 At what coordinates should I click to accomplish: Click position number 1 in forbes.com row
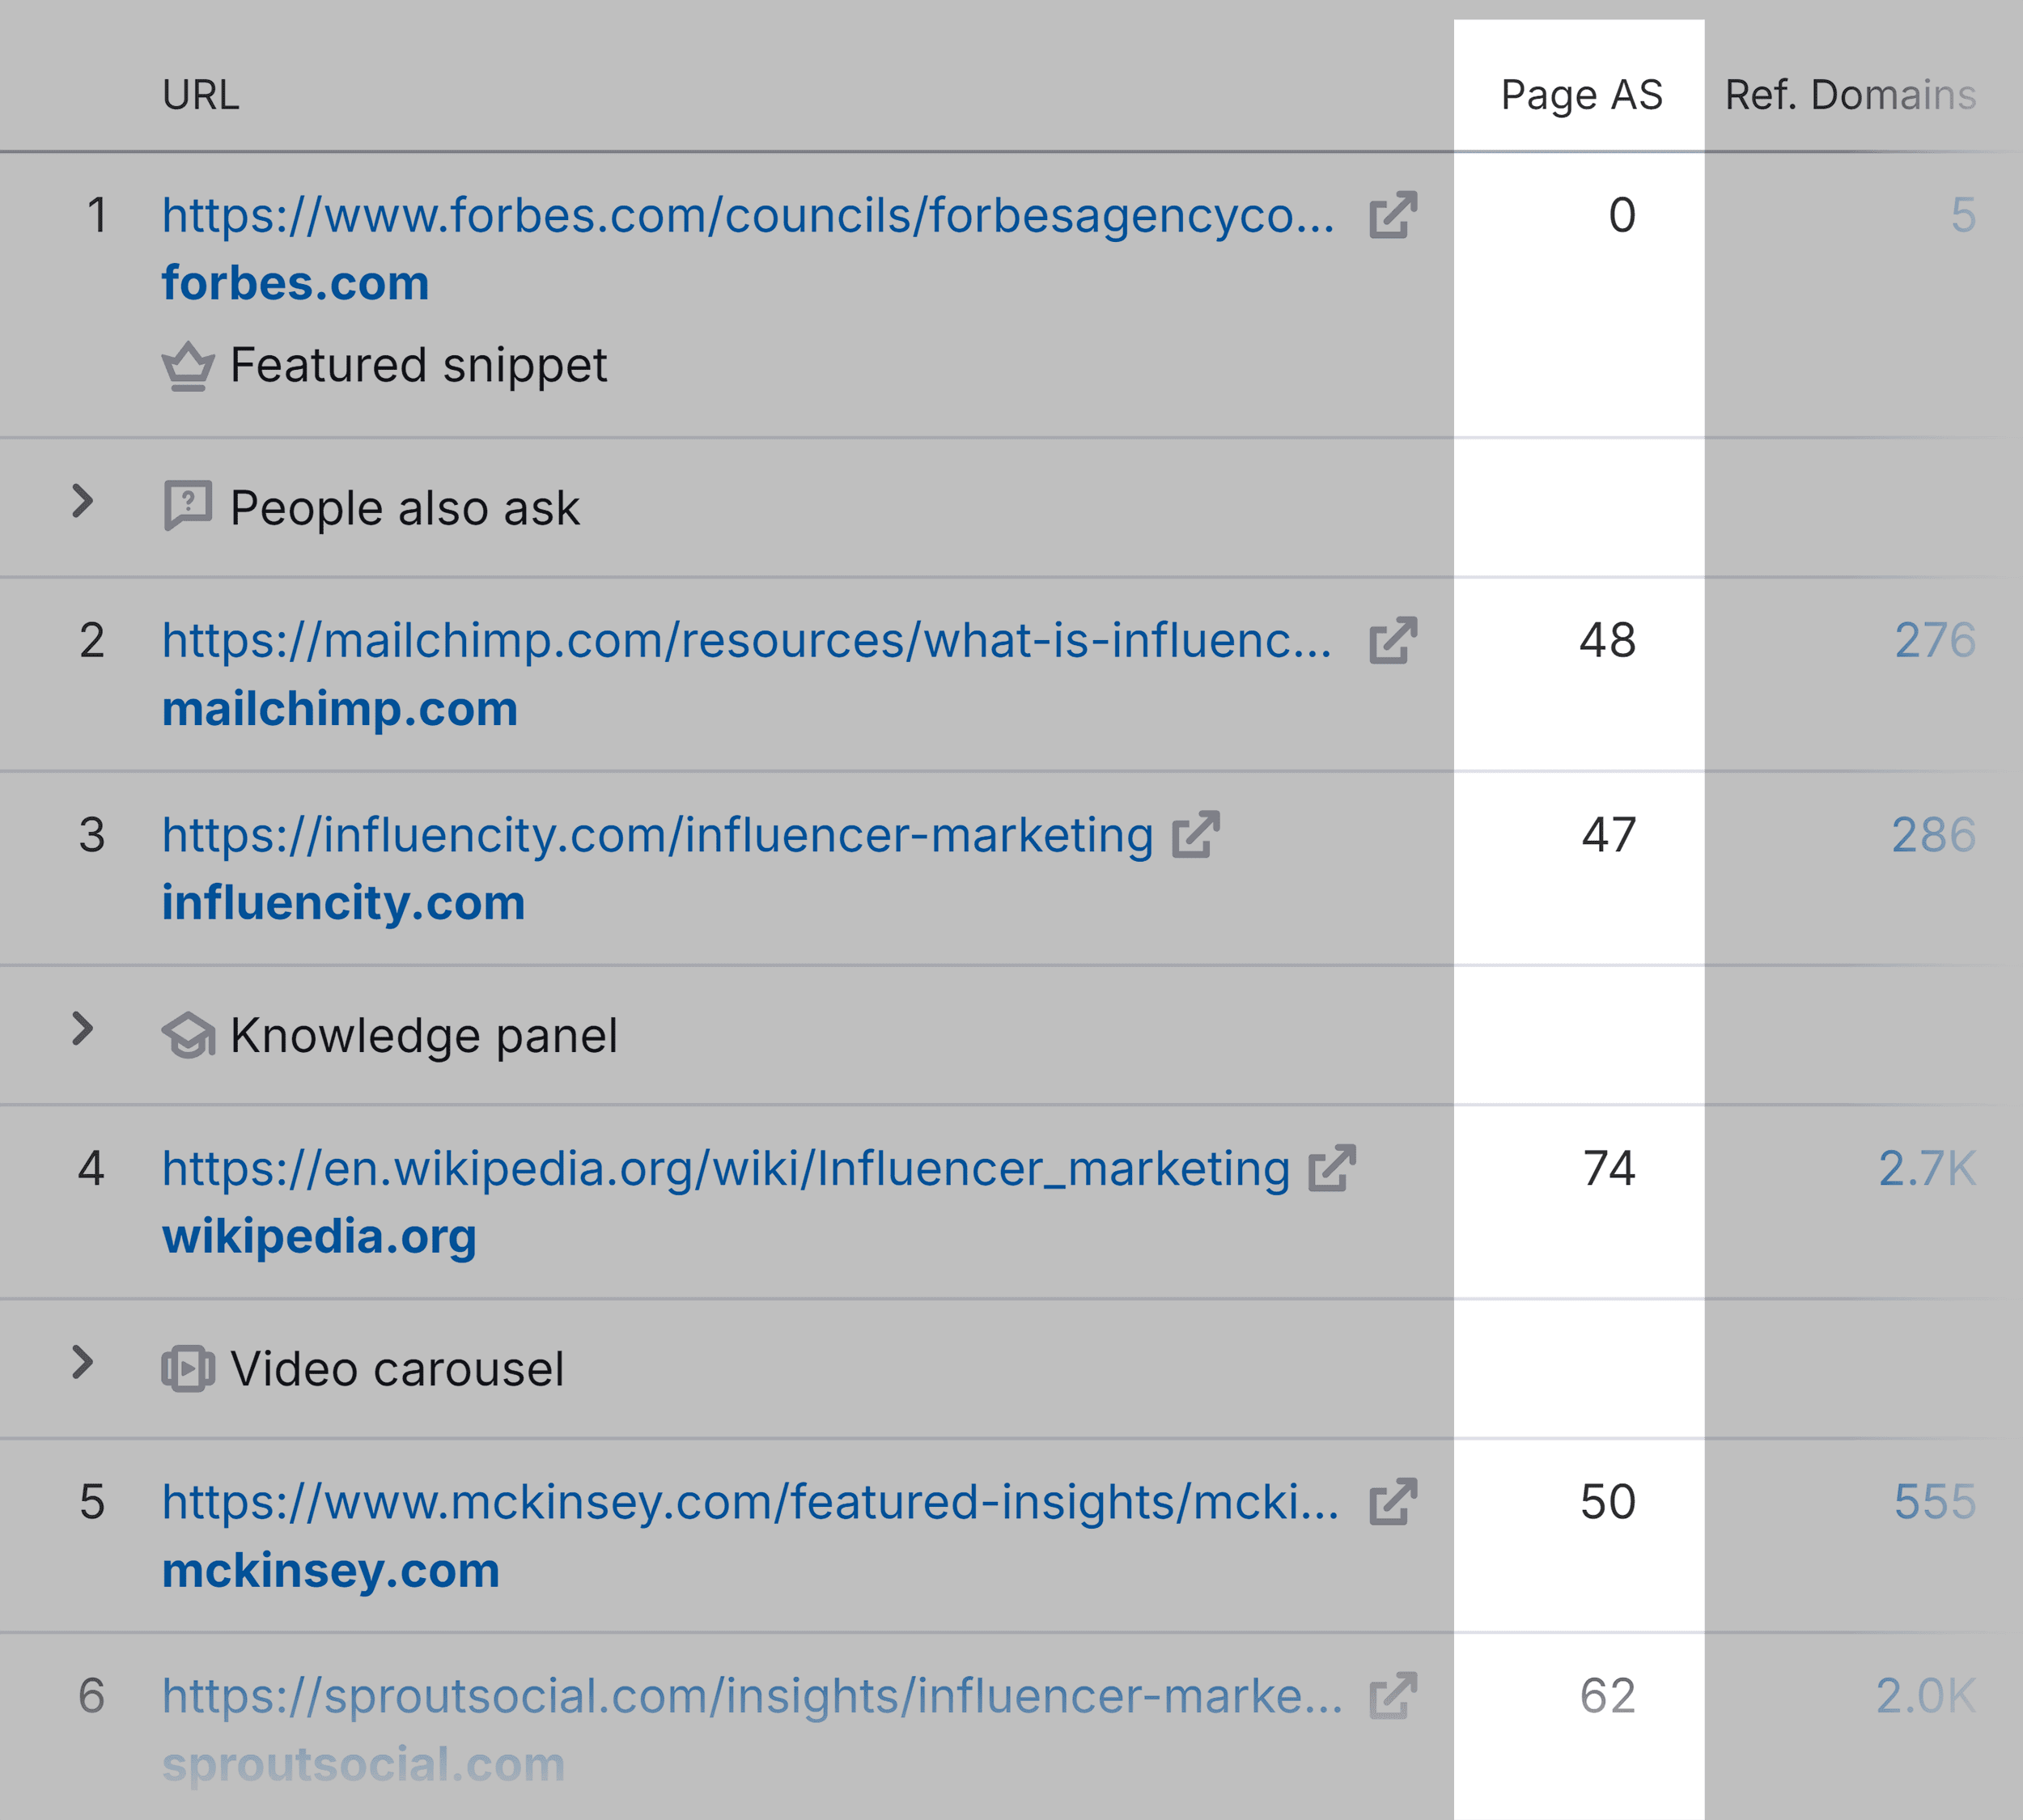coord(96,215)
